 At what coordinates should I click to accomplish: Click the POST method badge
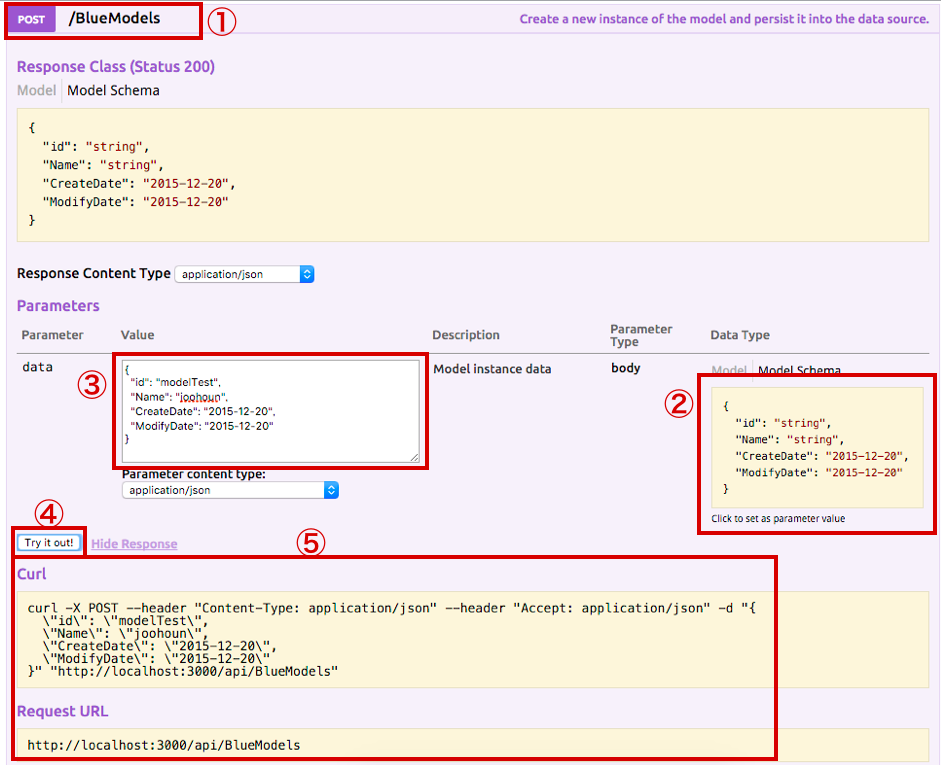point(31,19)
